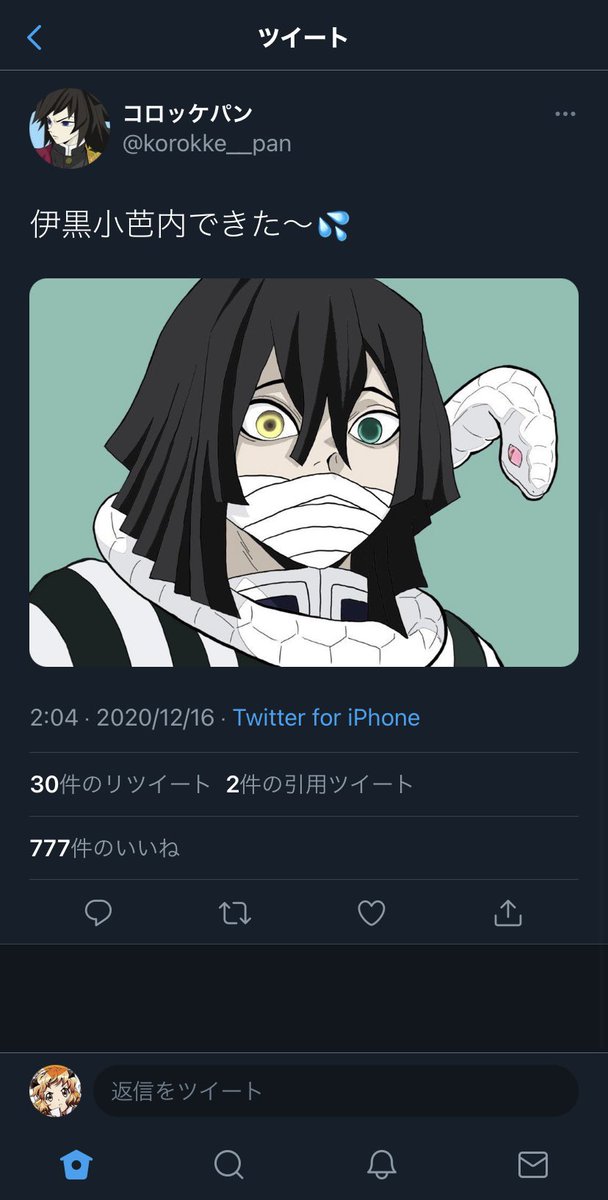Tap your own avatar beside reply box
Screen dimensions: 608x1200
pos(55,1090)
